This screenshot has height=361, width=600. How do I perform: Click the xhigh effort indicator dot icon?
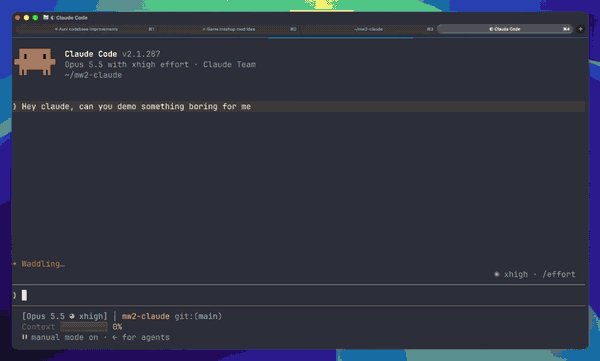(x=497, y=274)
